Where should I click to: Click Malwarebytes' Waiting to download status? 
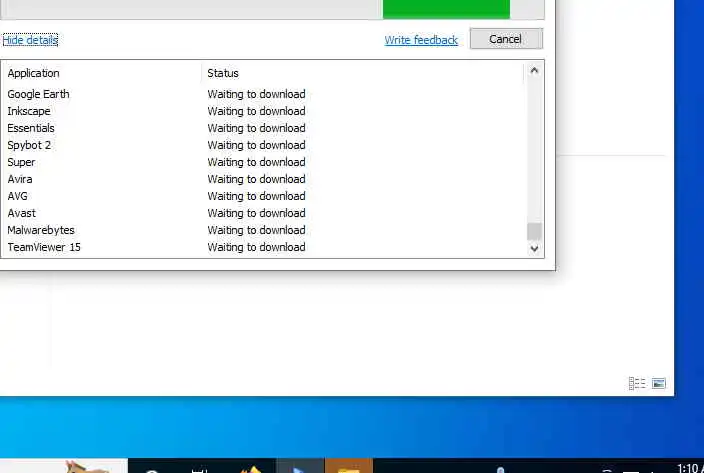[x=256, y=230]
